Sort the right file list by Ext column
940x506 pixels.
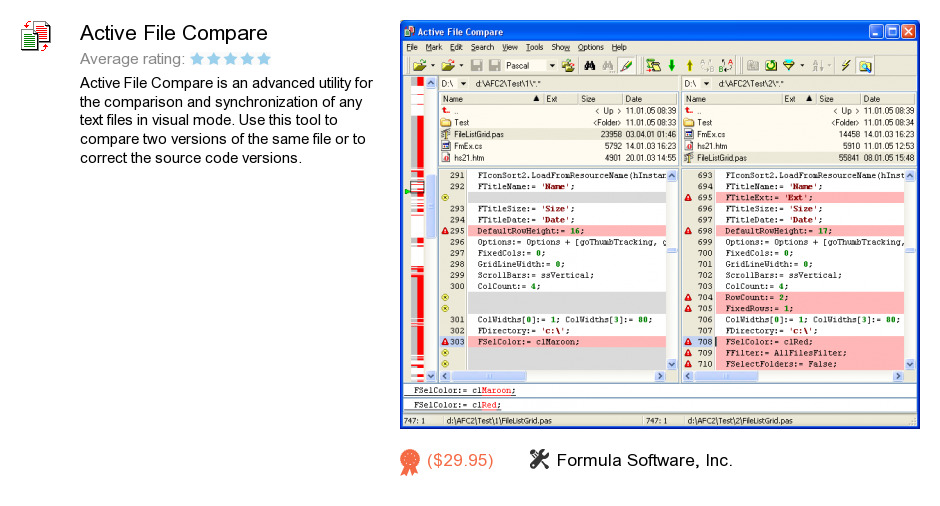pos(799,99)
